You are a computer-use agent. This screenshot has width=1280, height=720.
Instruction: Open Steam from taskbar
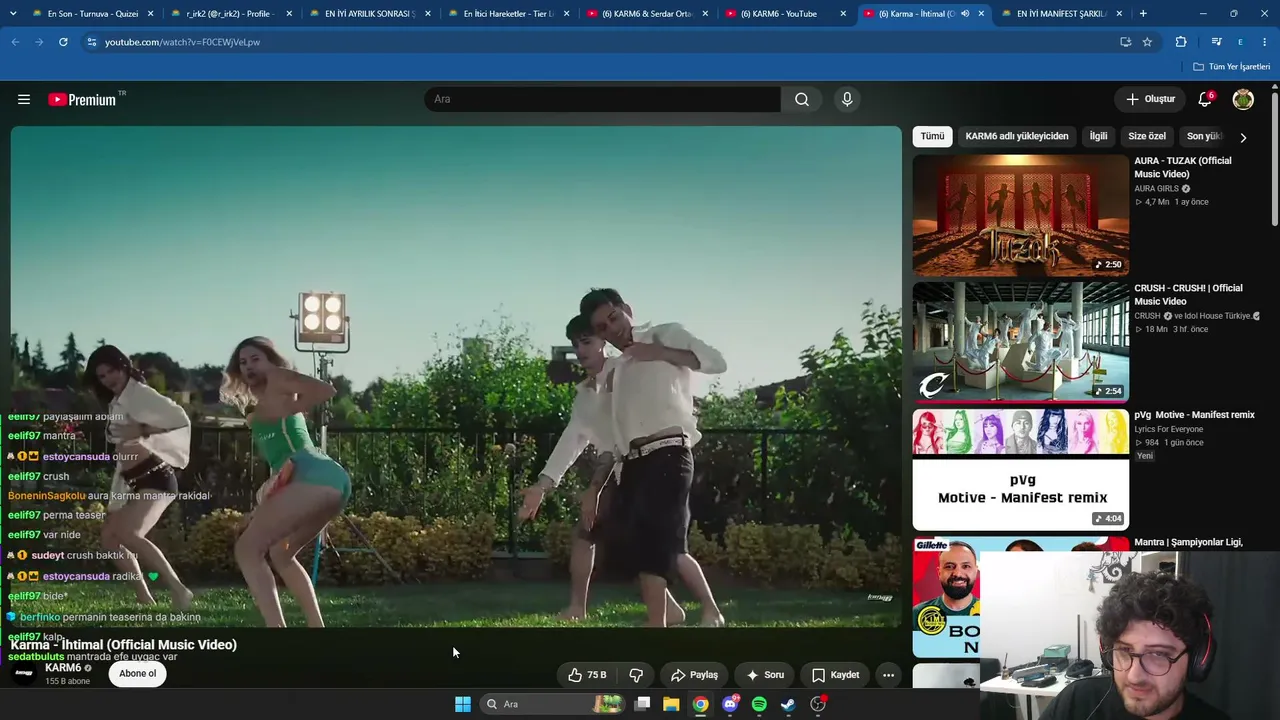click(788, 704)
